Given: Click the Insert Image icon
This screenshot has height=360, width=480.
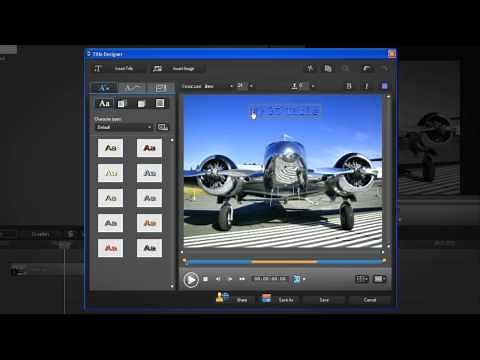Looking at the screenshot, I should tap(157, 69).
